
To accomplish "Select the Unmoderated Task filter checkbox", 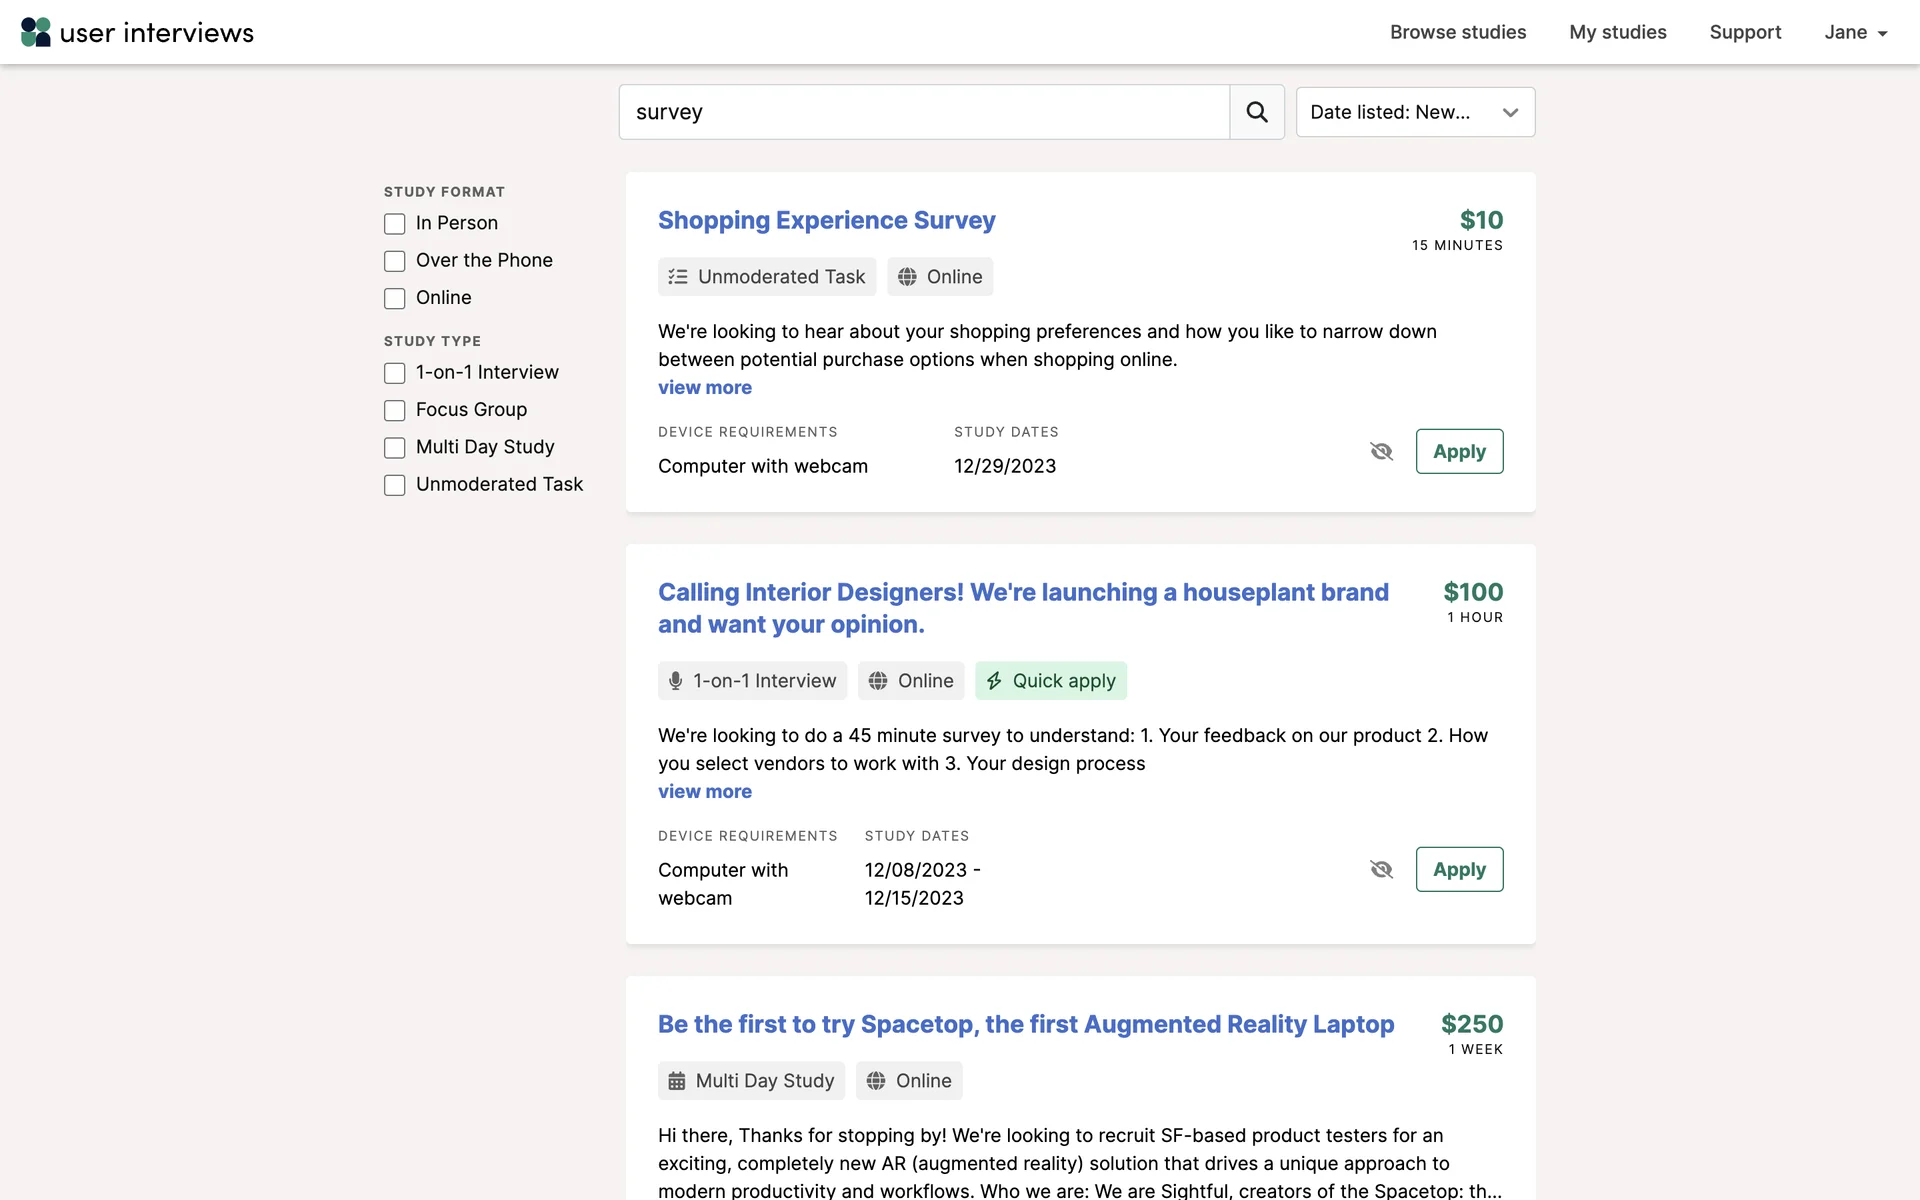I will (x=395, y=485).
